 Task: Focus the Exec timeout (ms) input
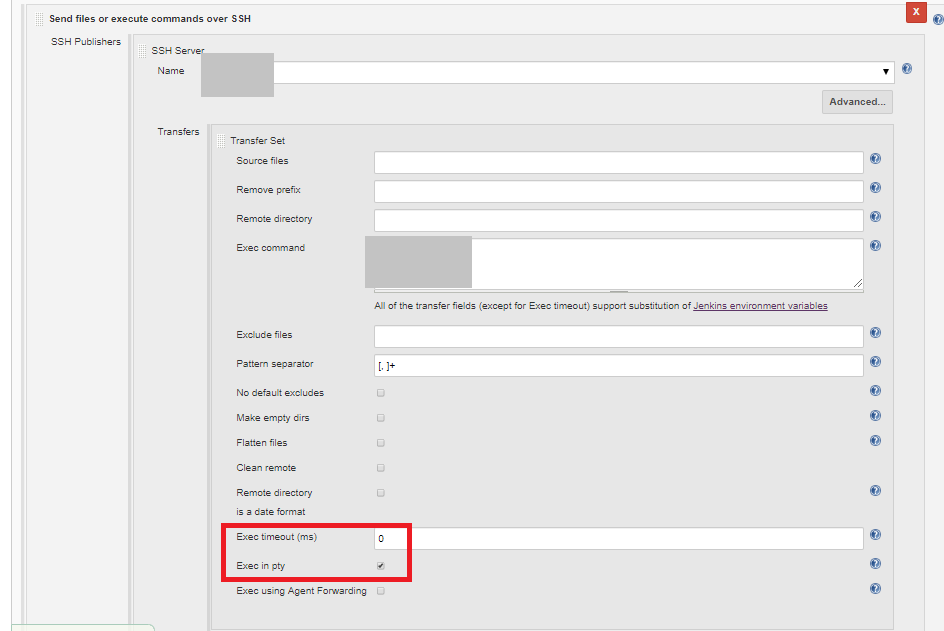tap(619, 538)
